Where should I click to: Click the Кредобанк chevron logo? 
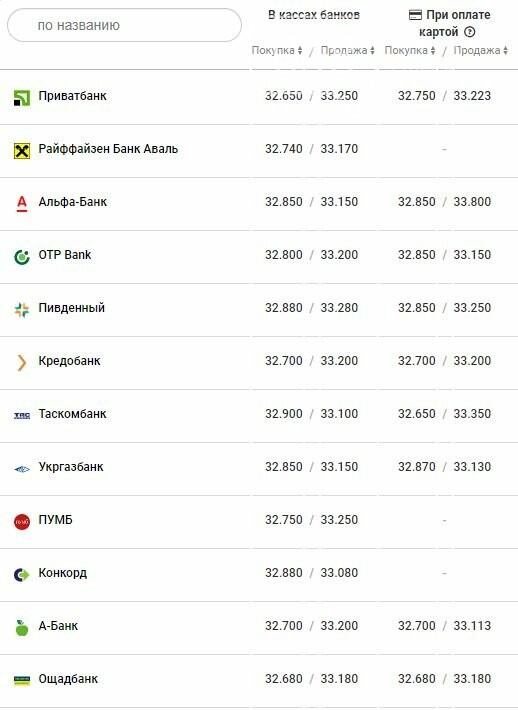click(21, 363)
